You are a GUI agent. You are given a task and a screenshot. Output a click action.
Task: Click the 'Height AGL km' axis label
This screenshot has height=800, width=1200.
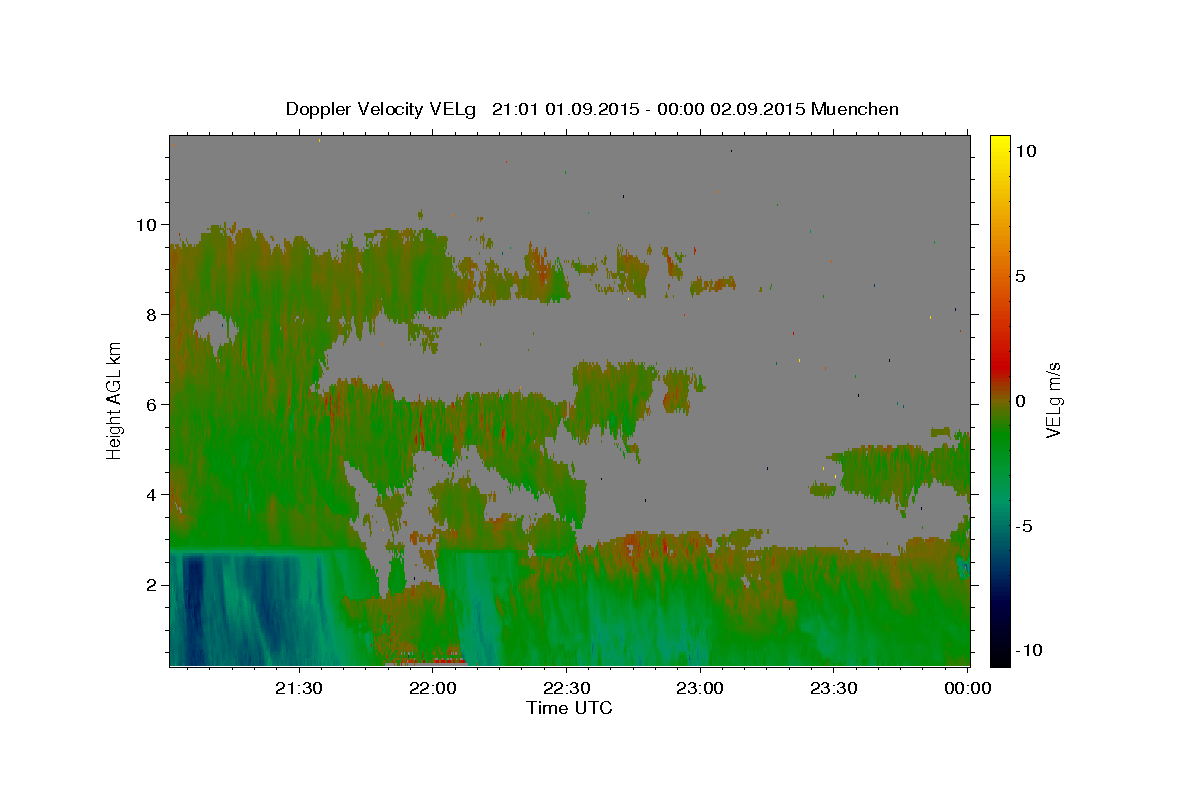tap(114, 401)
